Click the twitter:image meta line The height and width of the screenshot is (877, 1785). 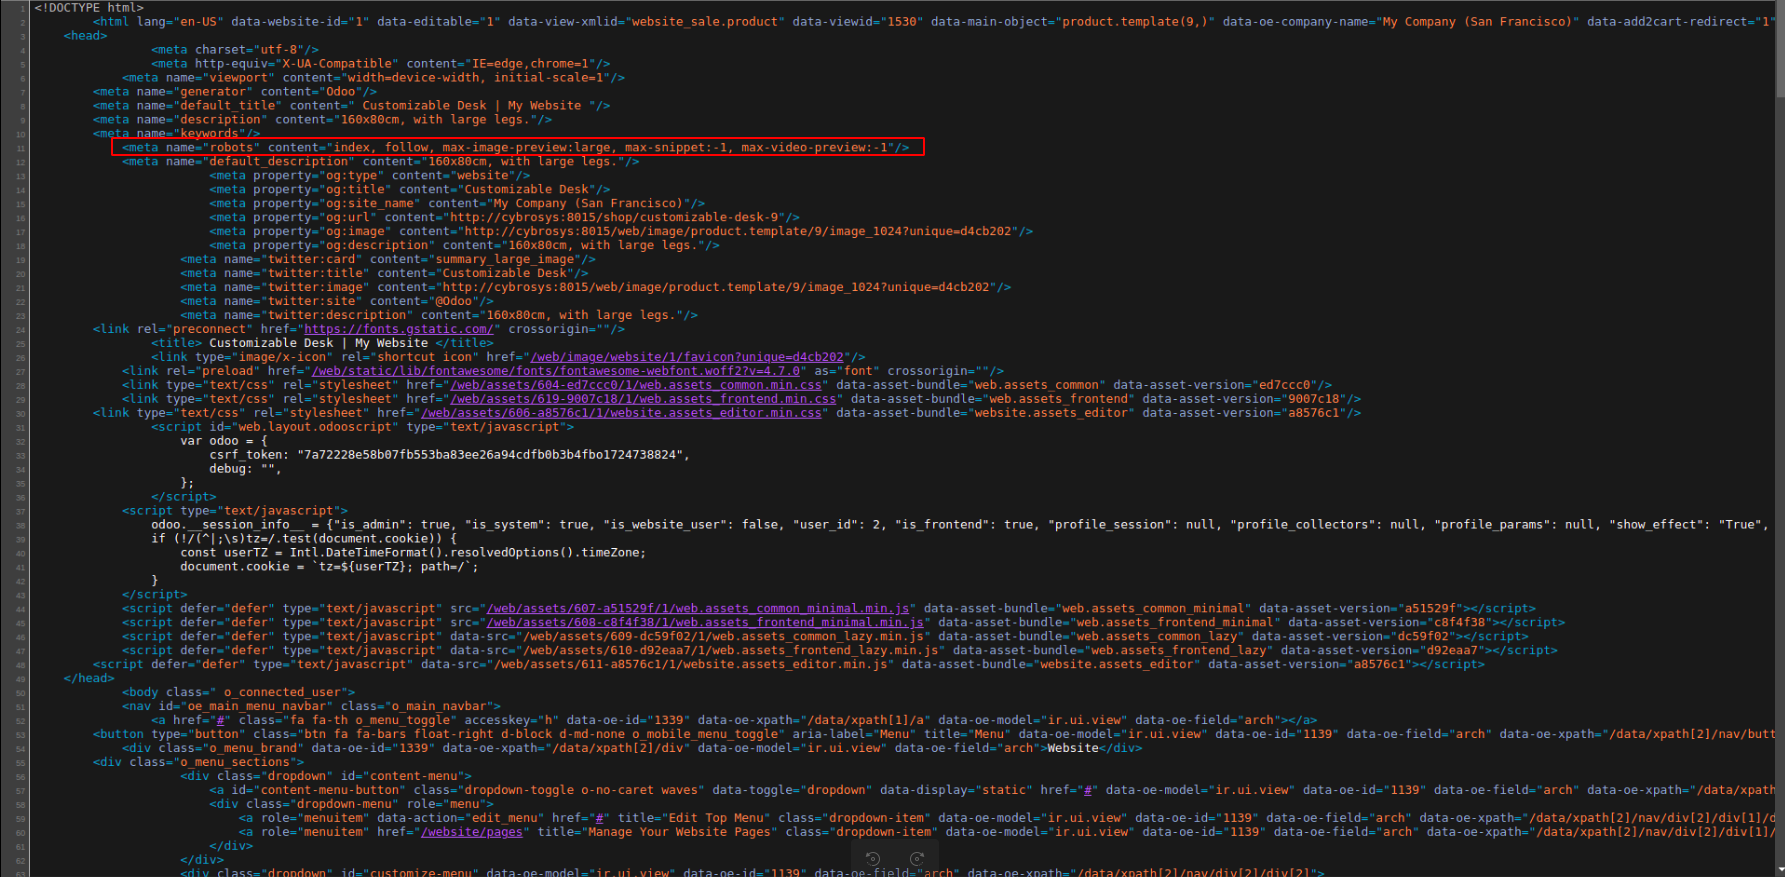[x=595, y=287]
